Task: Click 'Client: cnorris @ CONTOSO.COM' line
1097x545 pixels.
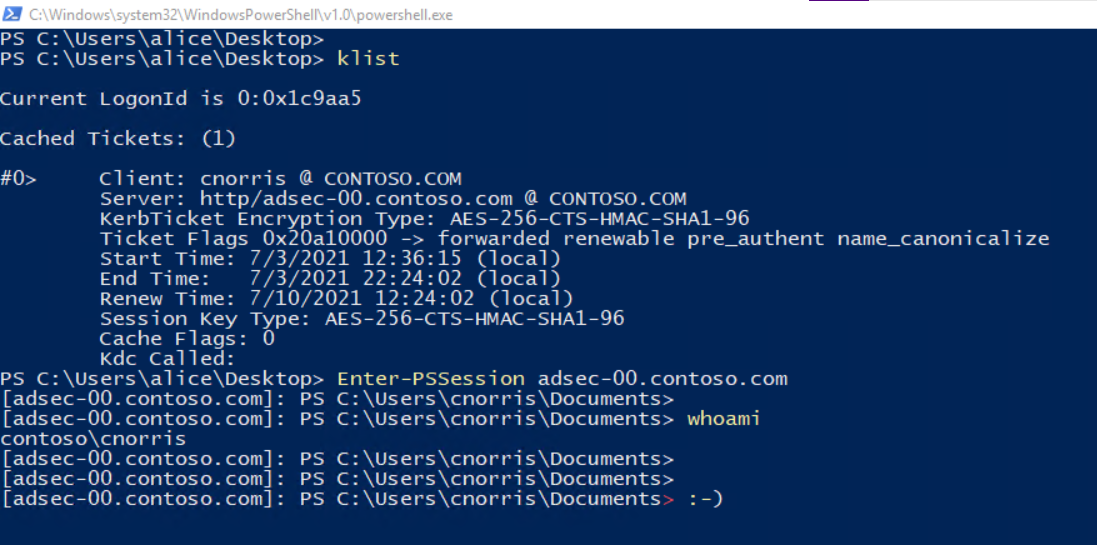Action: (x=281, y=178)
